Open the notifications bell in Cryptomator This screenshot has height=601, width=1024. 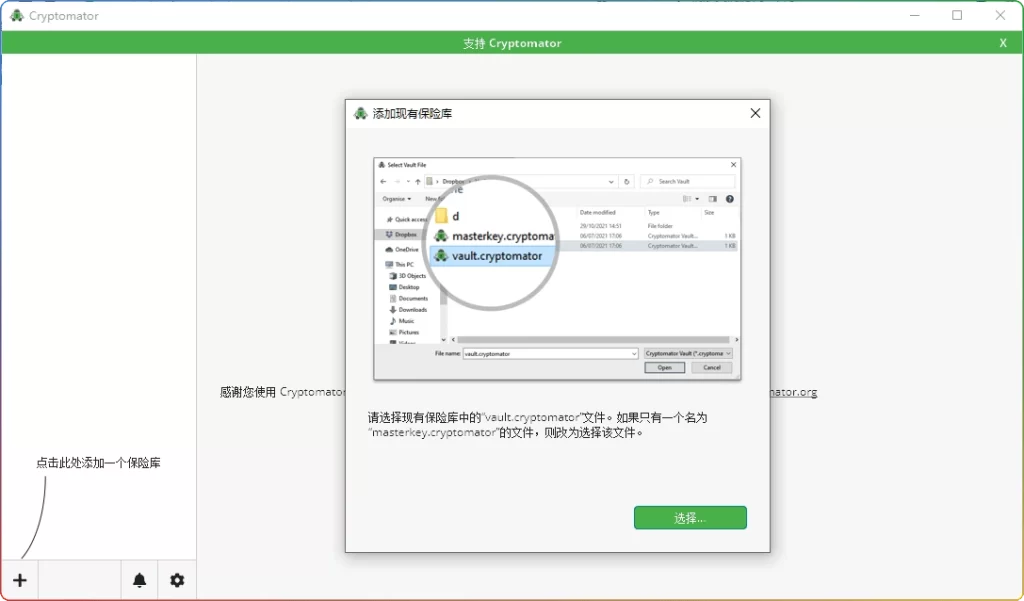click(x=139, y=580)
